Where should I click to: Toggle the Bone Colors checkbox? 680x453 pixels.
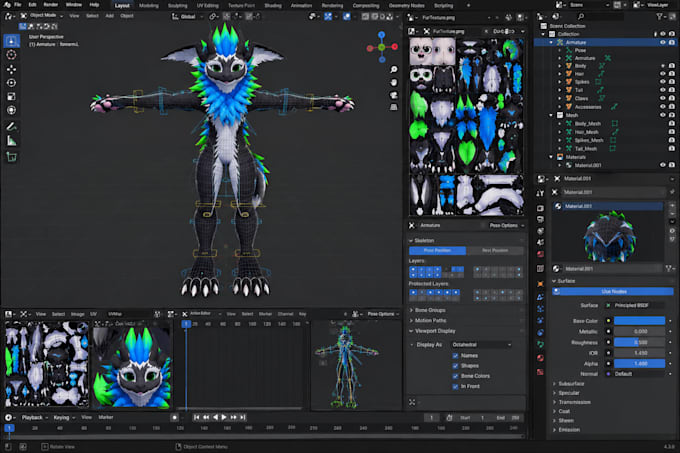[x=455, y=376]
